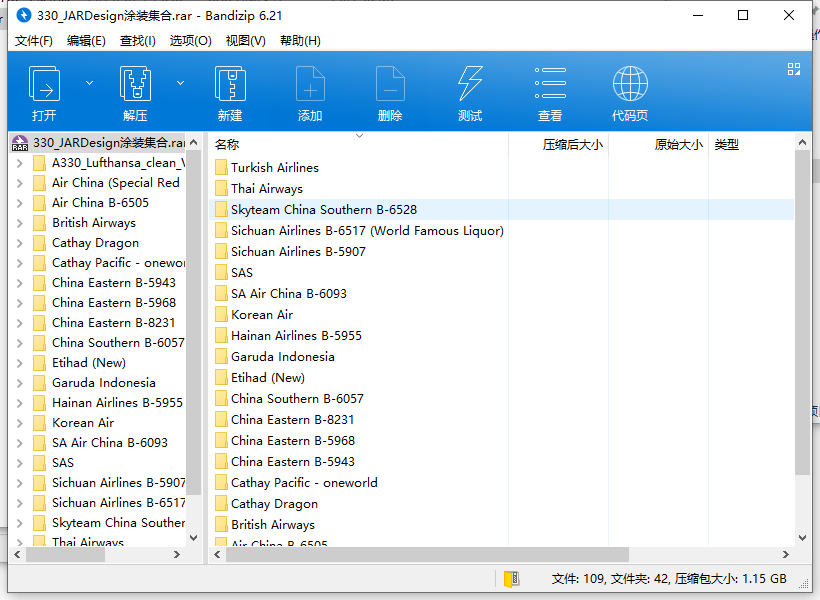Viewport: 820px width, 600px height.
Task: Click the RAR archive root icon in tree
Action: pos(20,143)
